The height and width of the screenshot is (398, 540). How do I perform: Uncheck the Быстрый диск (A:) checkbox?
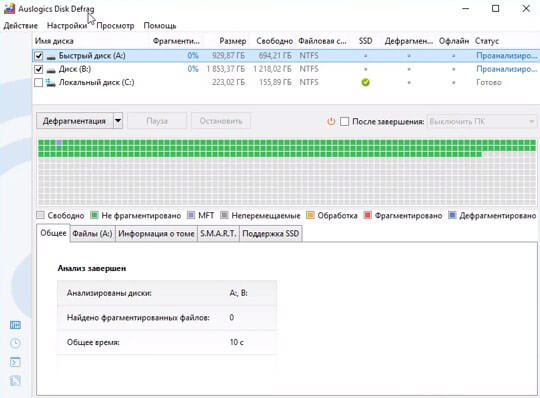tap(39, 56)
